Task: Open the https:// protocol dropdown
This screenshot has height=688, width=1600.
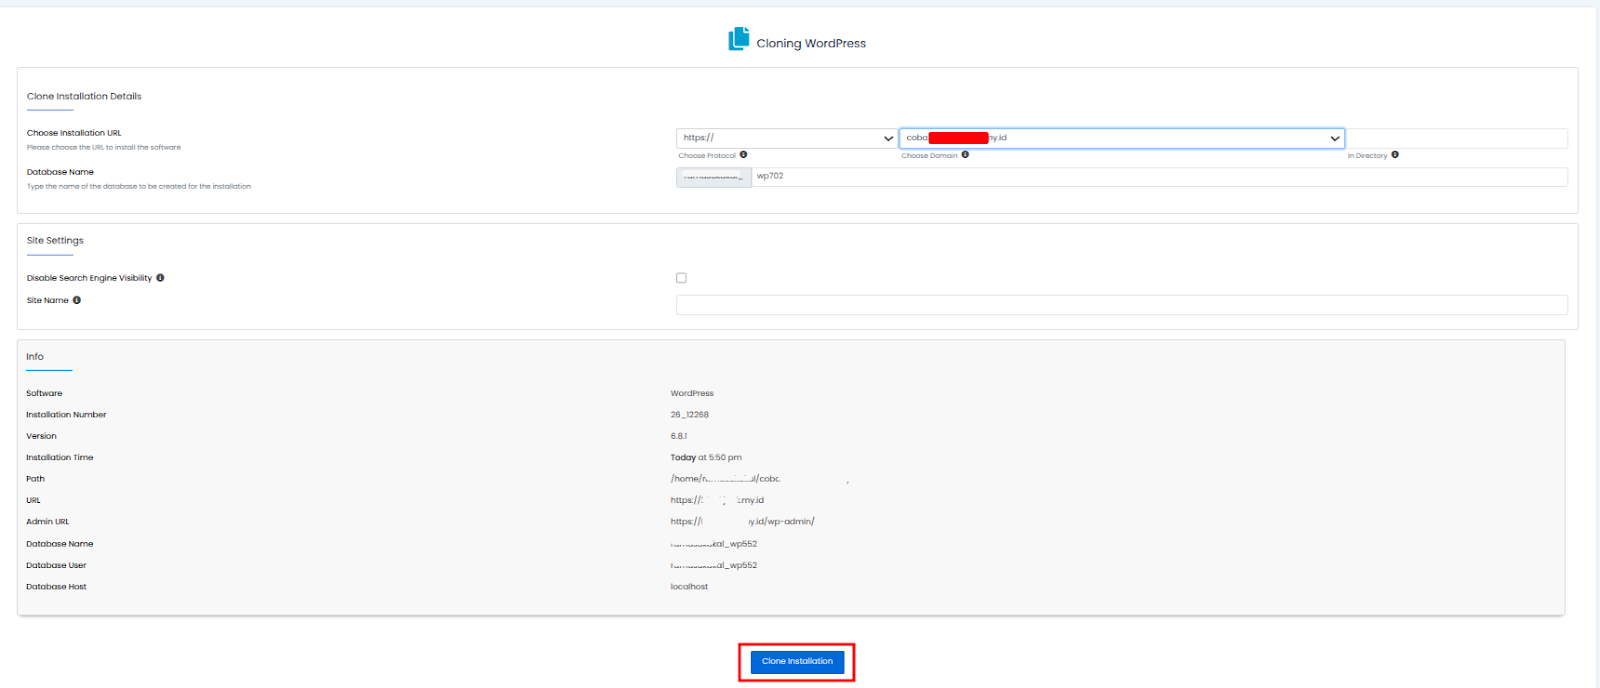Action: click(x=786, y=138)
